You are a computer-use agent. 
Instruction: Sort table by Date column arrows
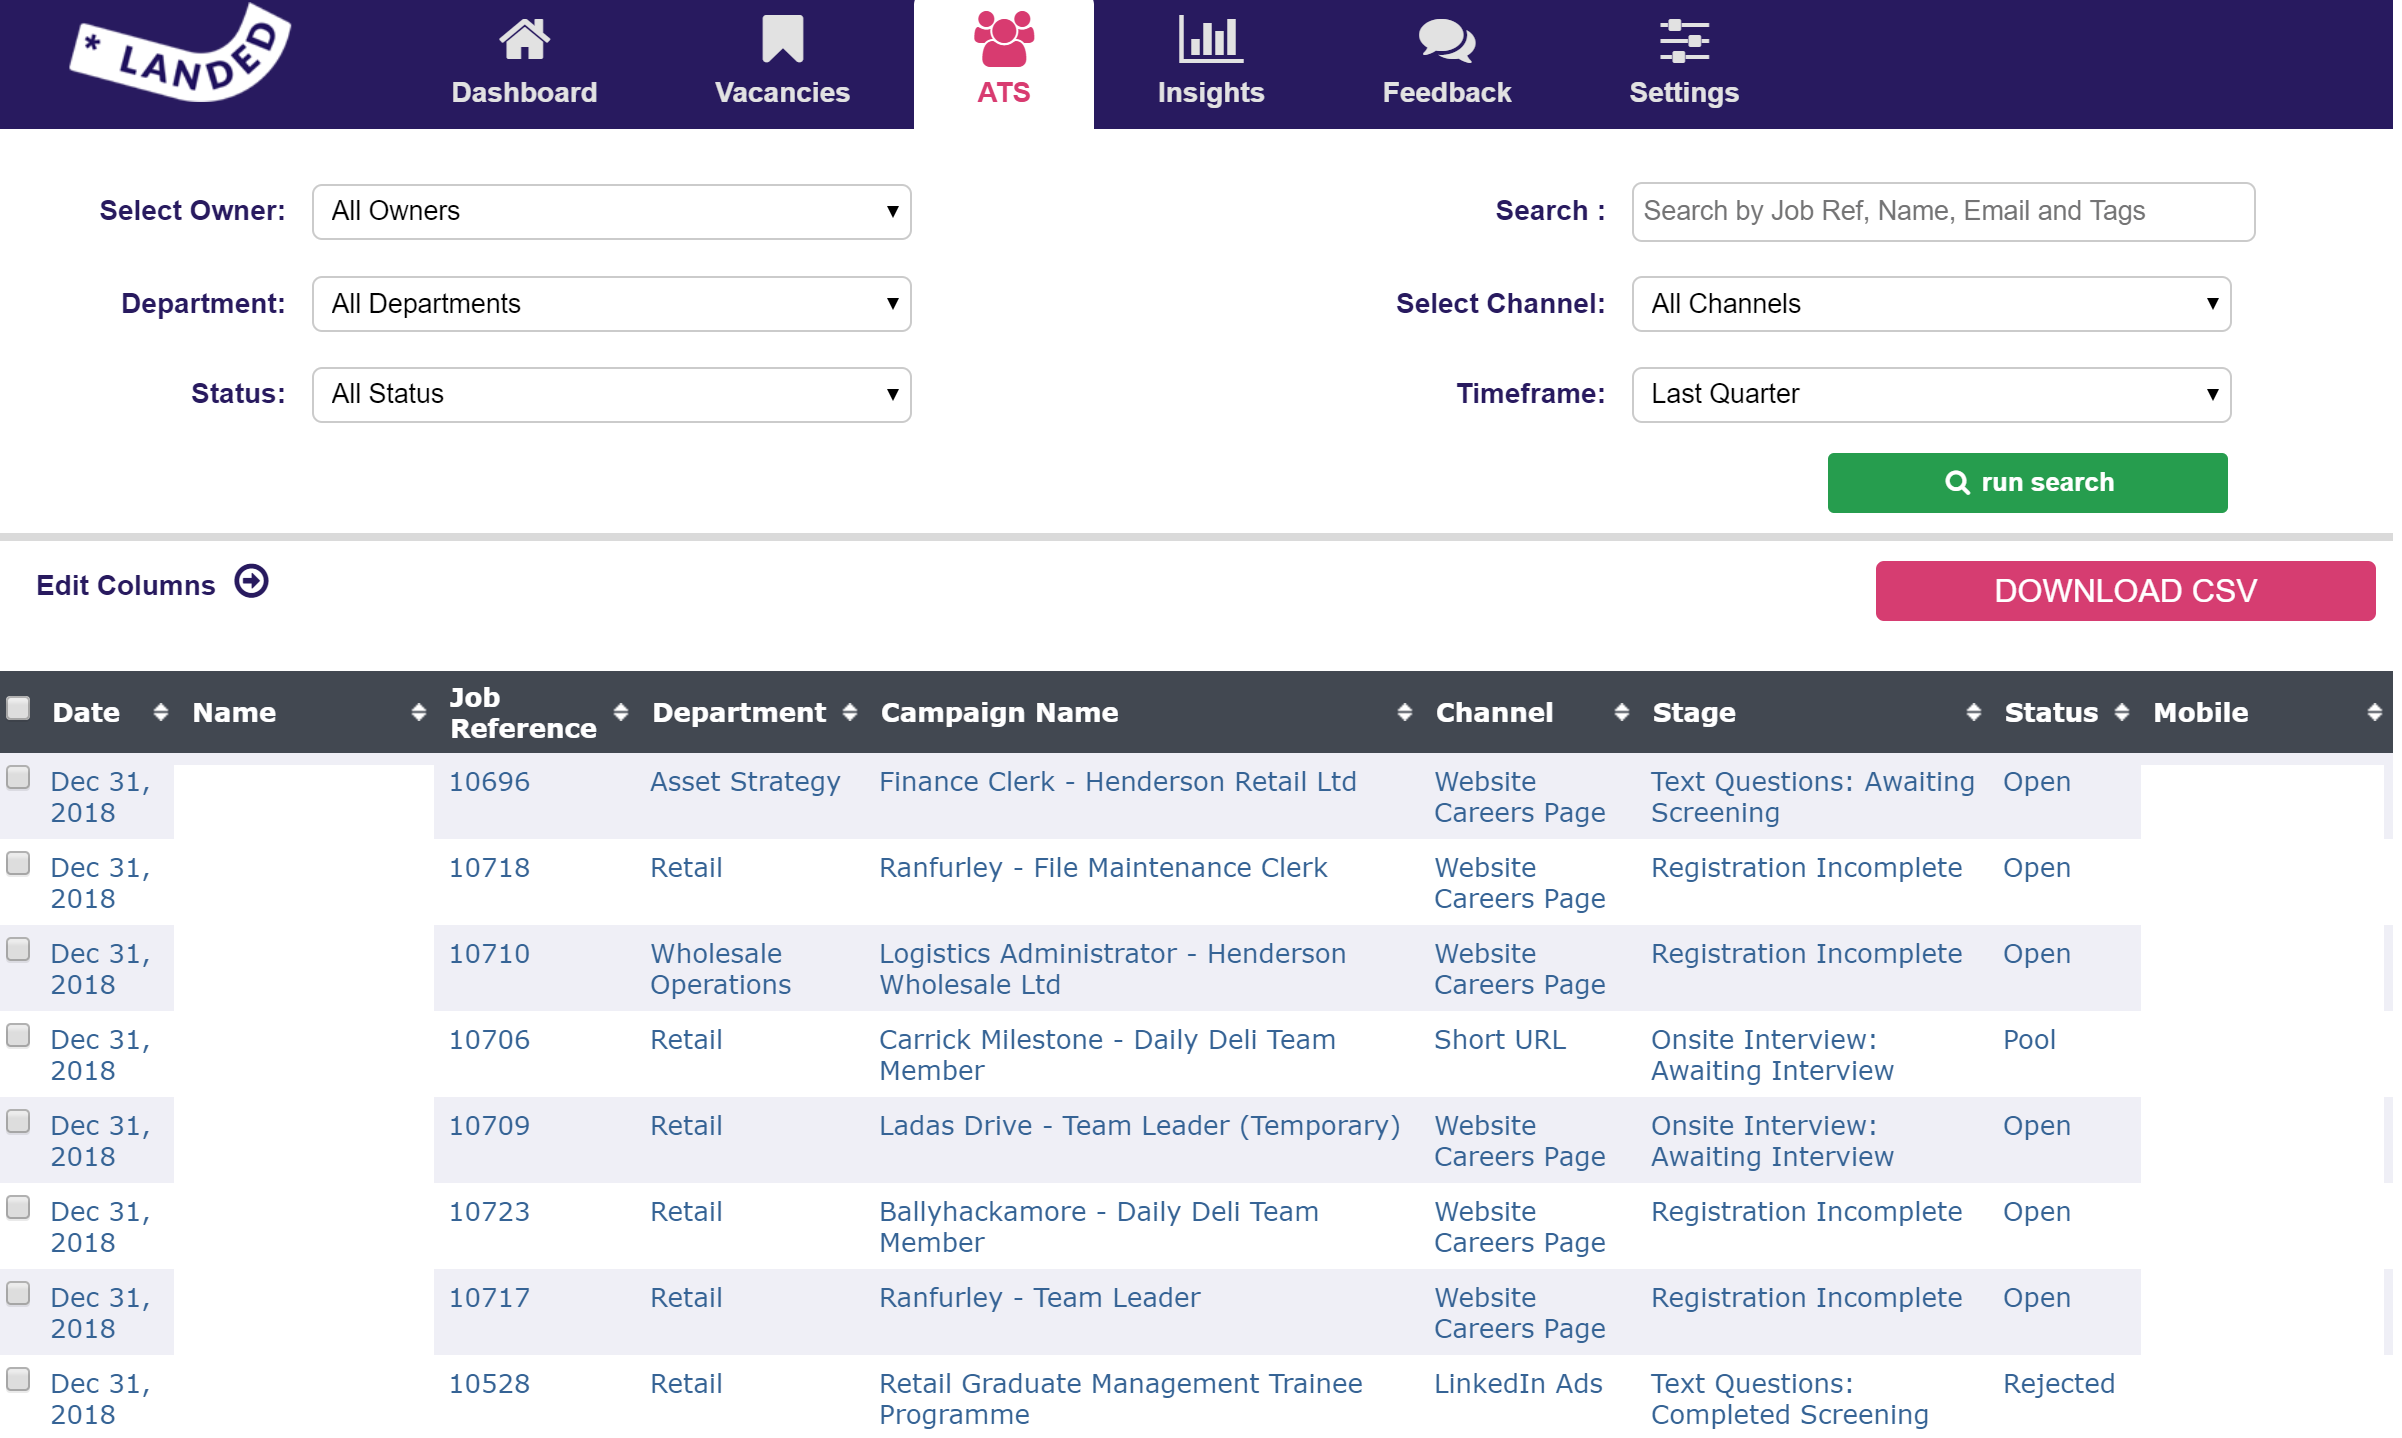(x=160, y=712)
